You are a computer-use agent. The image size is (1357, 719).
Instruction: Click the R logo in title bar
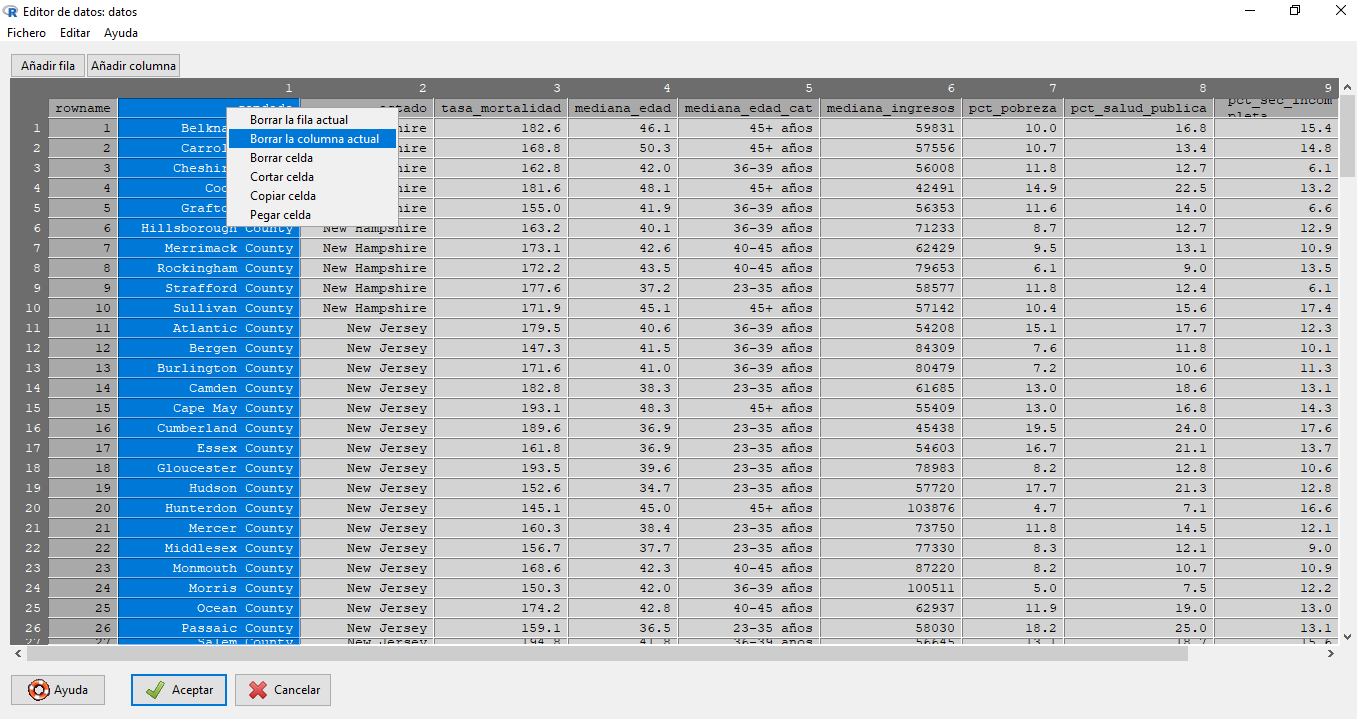click(x=12, y=11)
